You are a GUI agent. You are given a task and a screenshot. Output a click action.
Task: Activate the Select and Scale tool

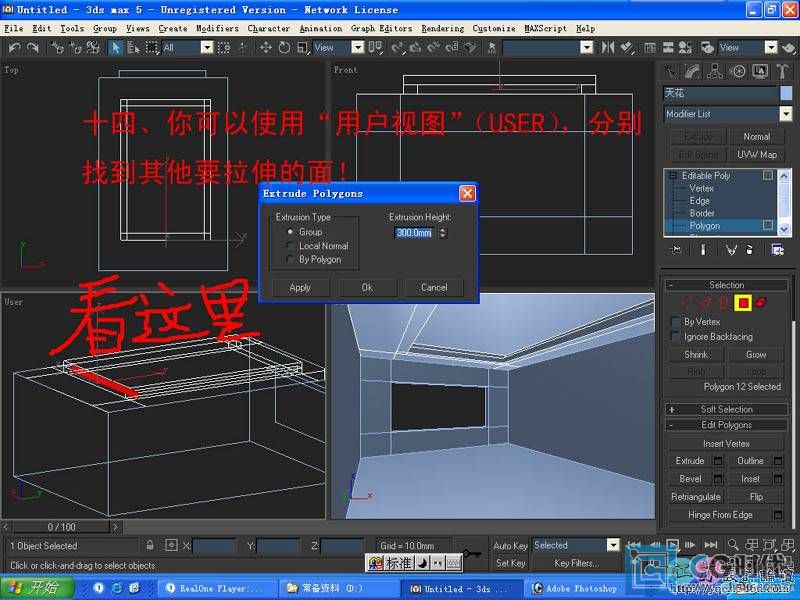pyautogui.click(x=303, y=48)
